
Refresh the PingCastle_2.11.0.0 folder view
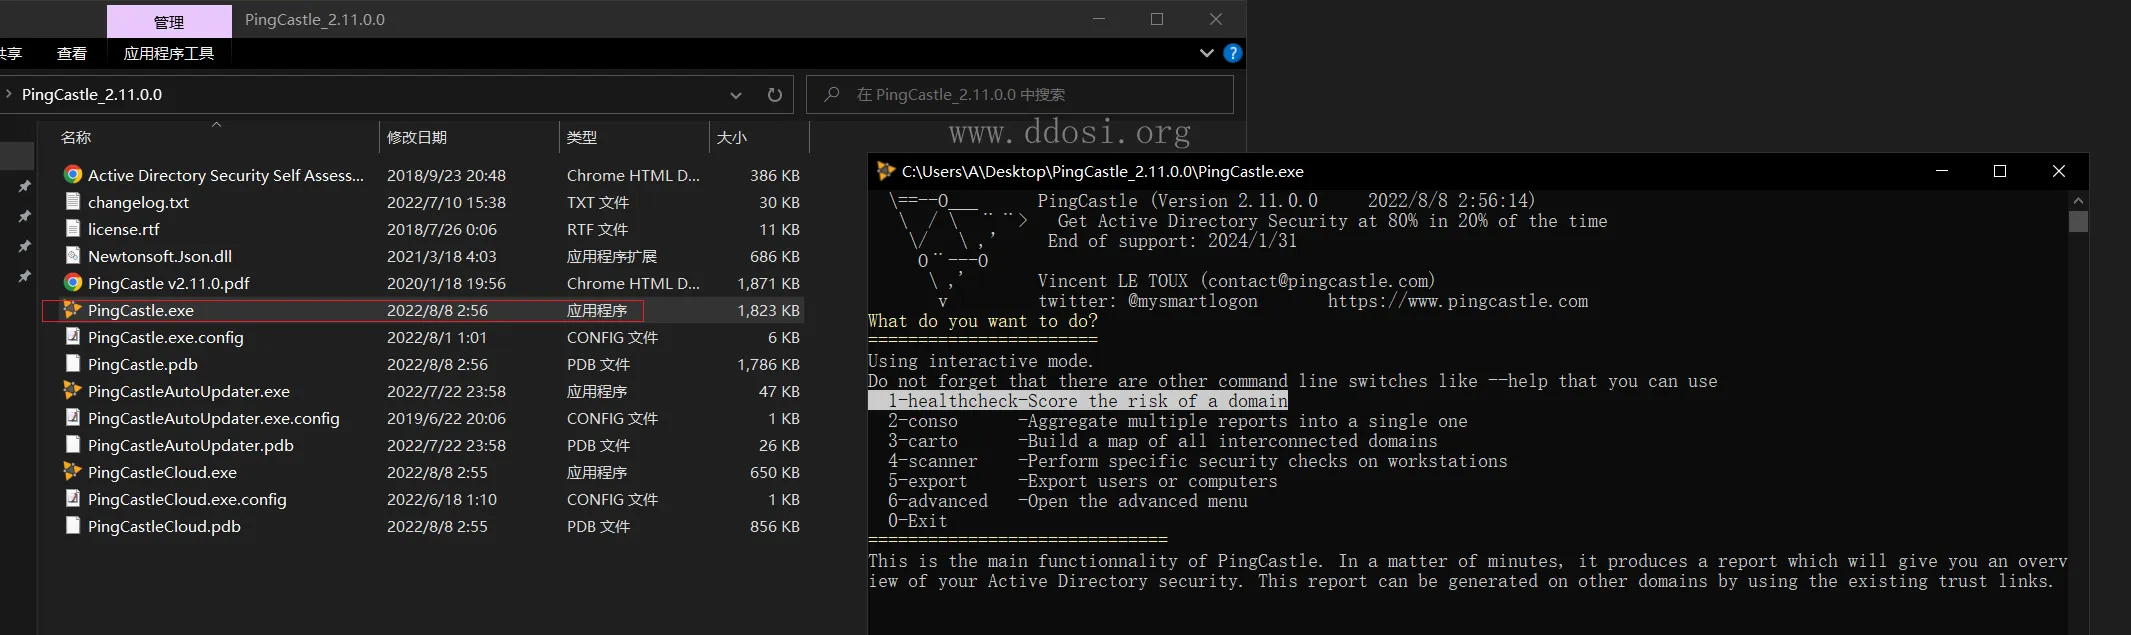(x=774, y=95)
